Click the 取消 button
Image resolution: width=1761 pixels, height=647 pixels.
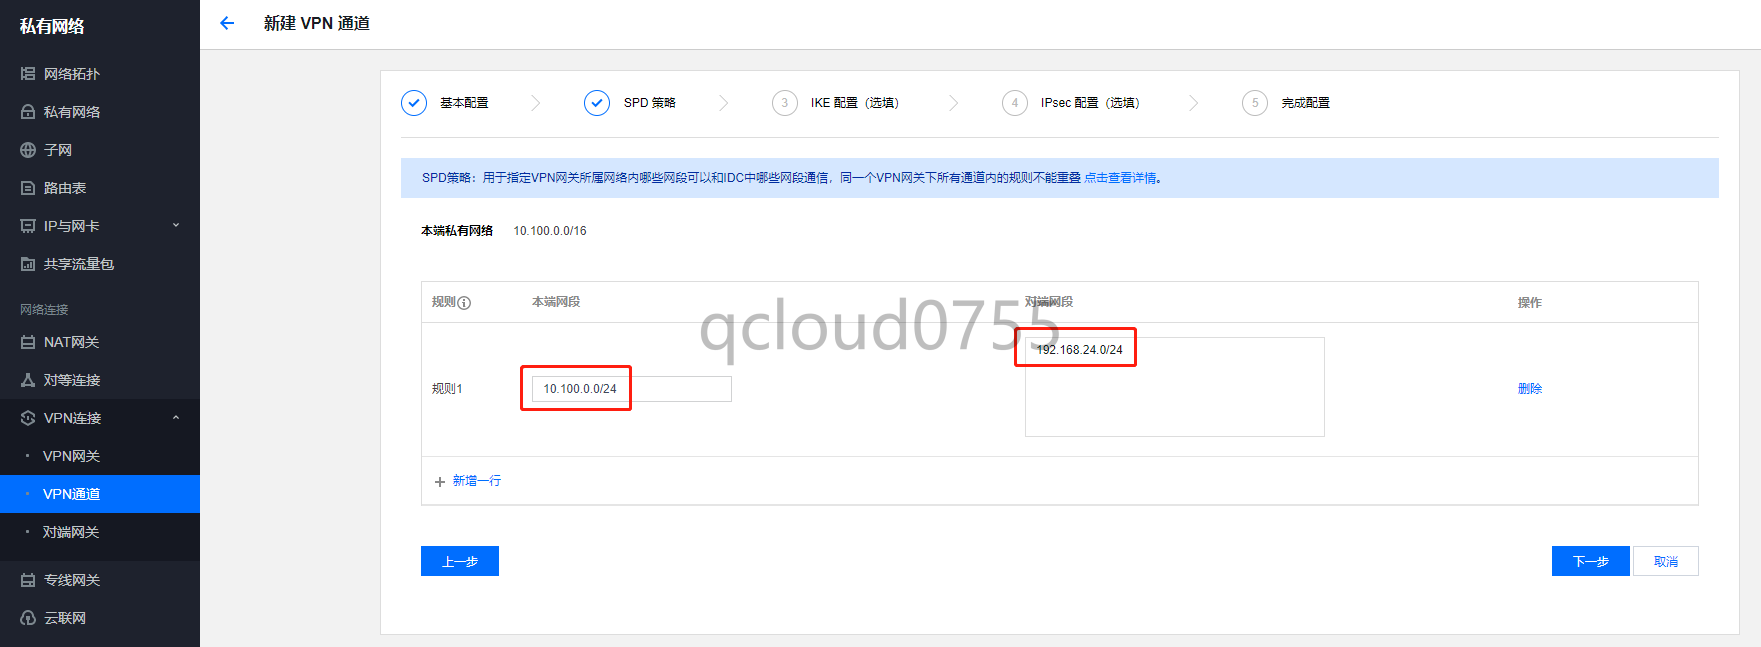(x=1665, y=561)
